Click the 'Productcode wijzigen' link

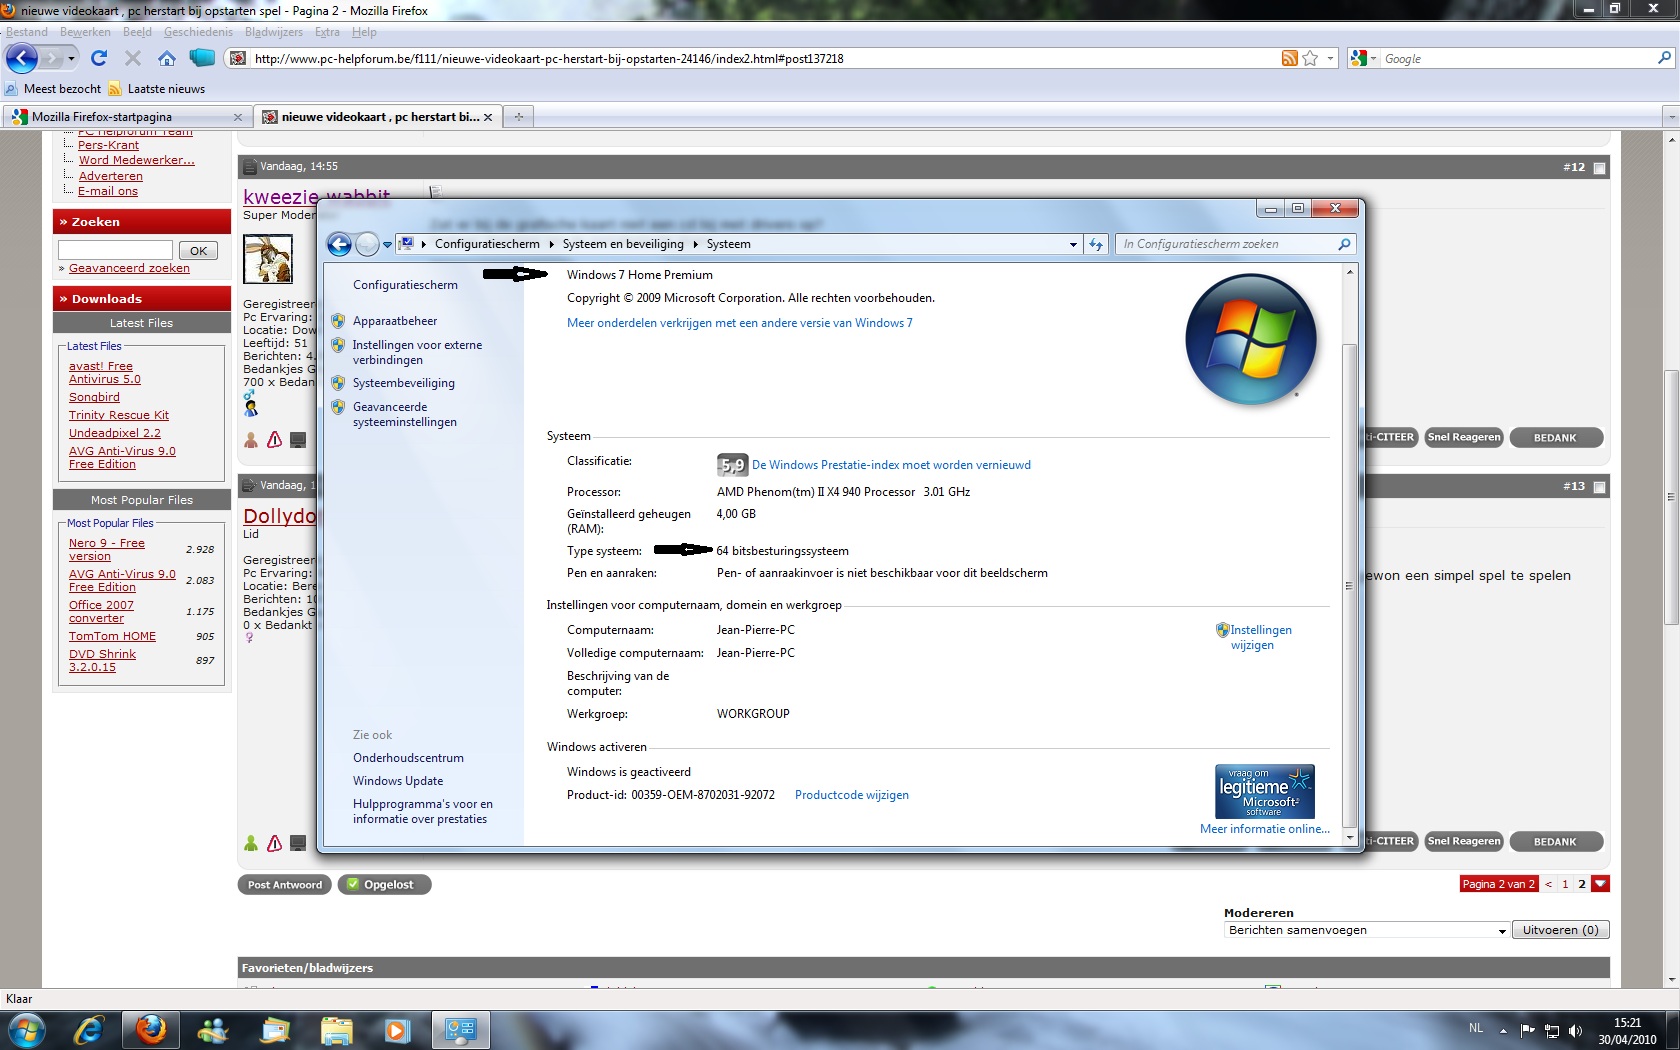click(x=852, y=795)
